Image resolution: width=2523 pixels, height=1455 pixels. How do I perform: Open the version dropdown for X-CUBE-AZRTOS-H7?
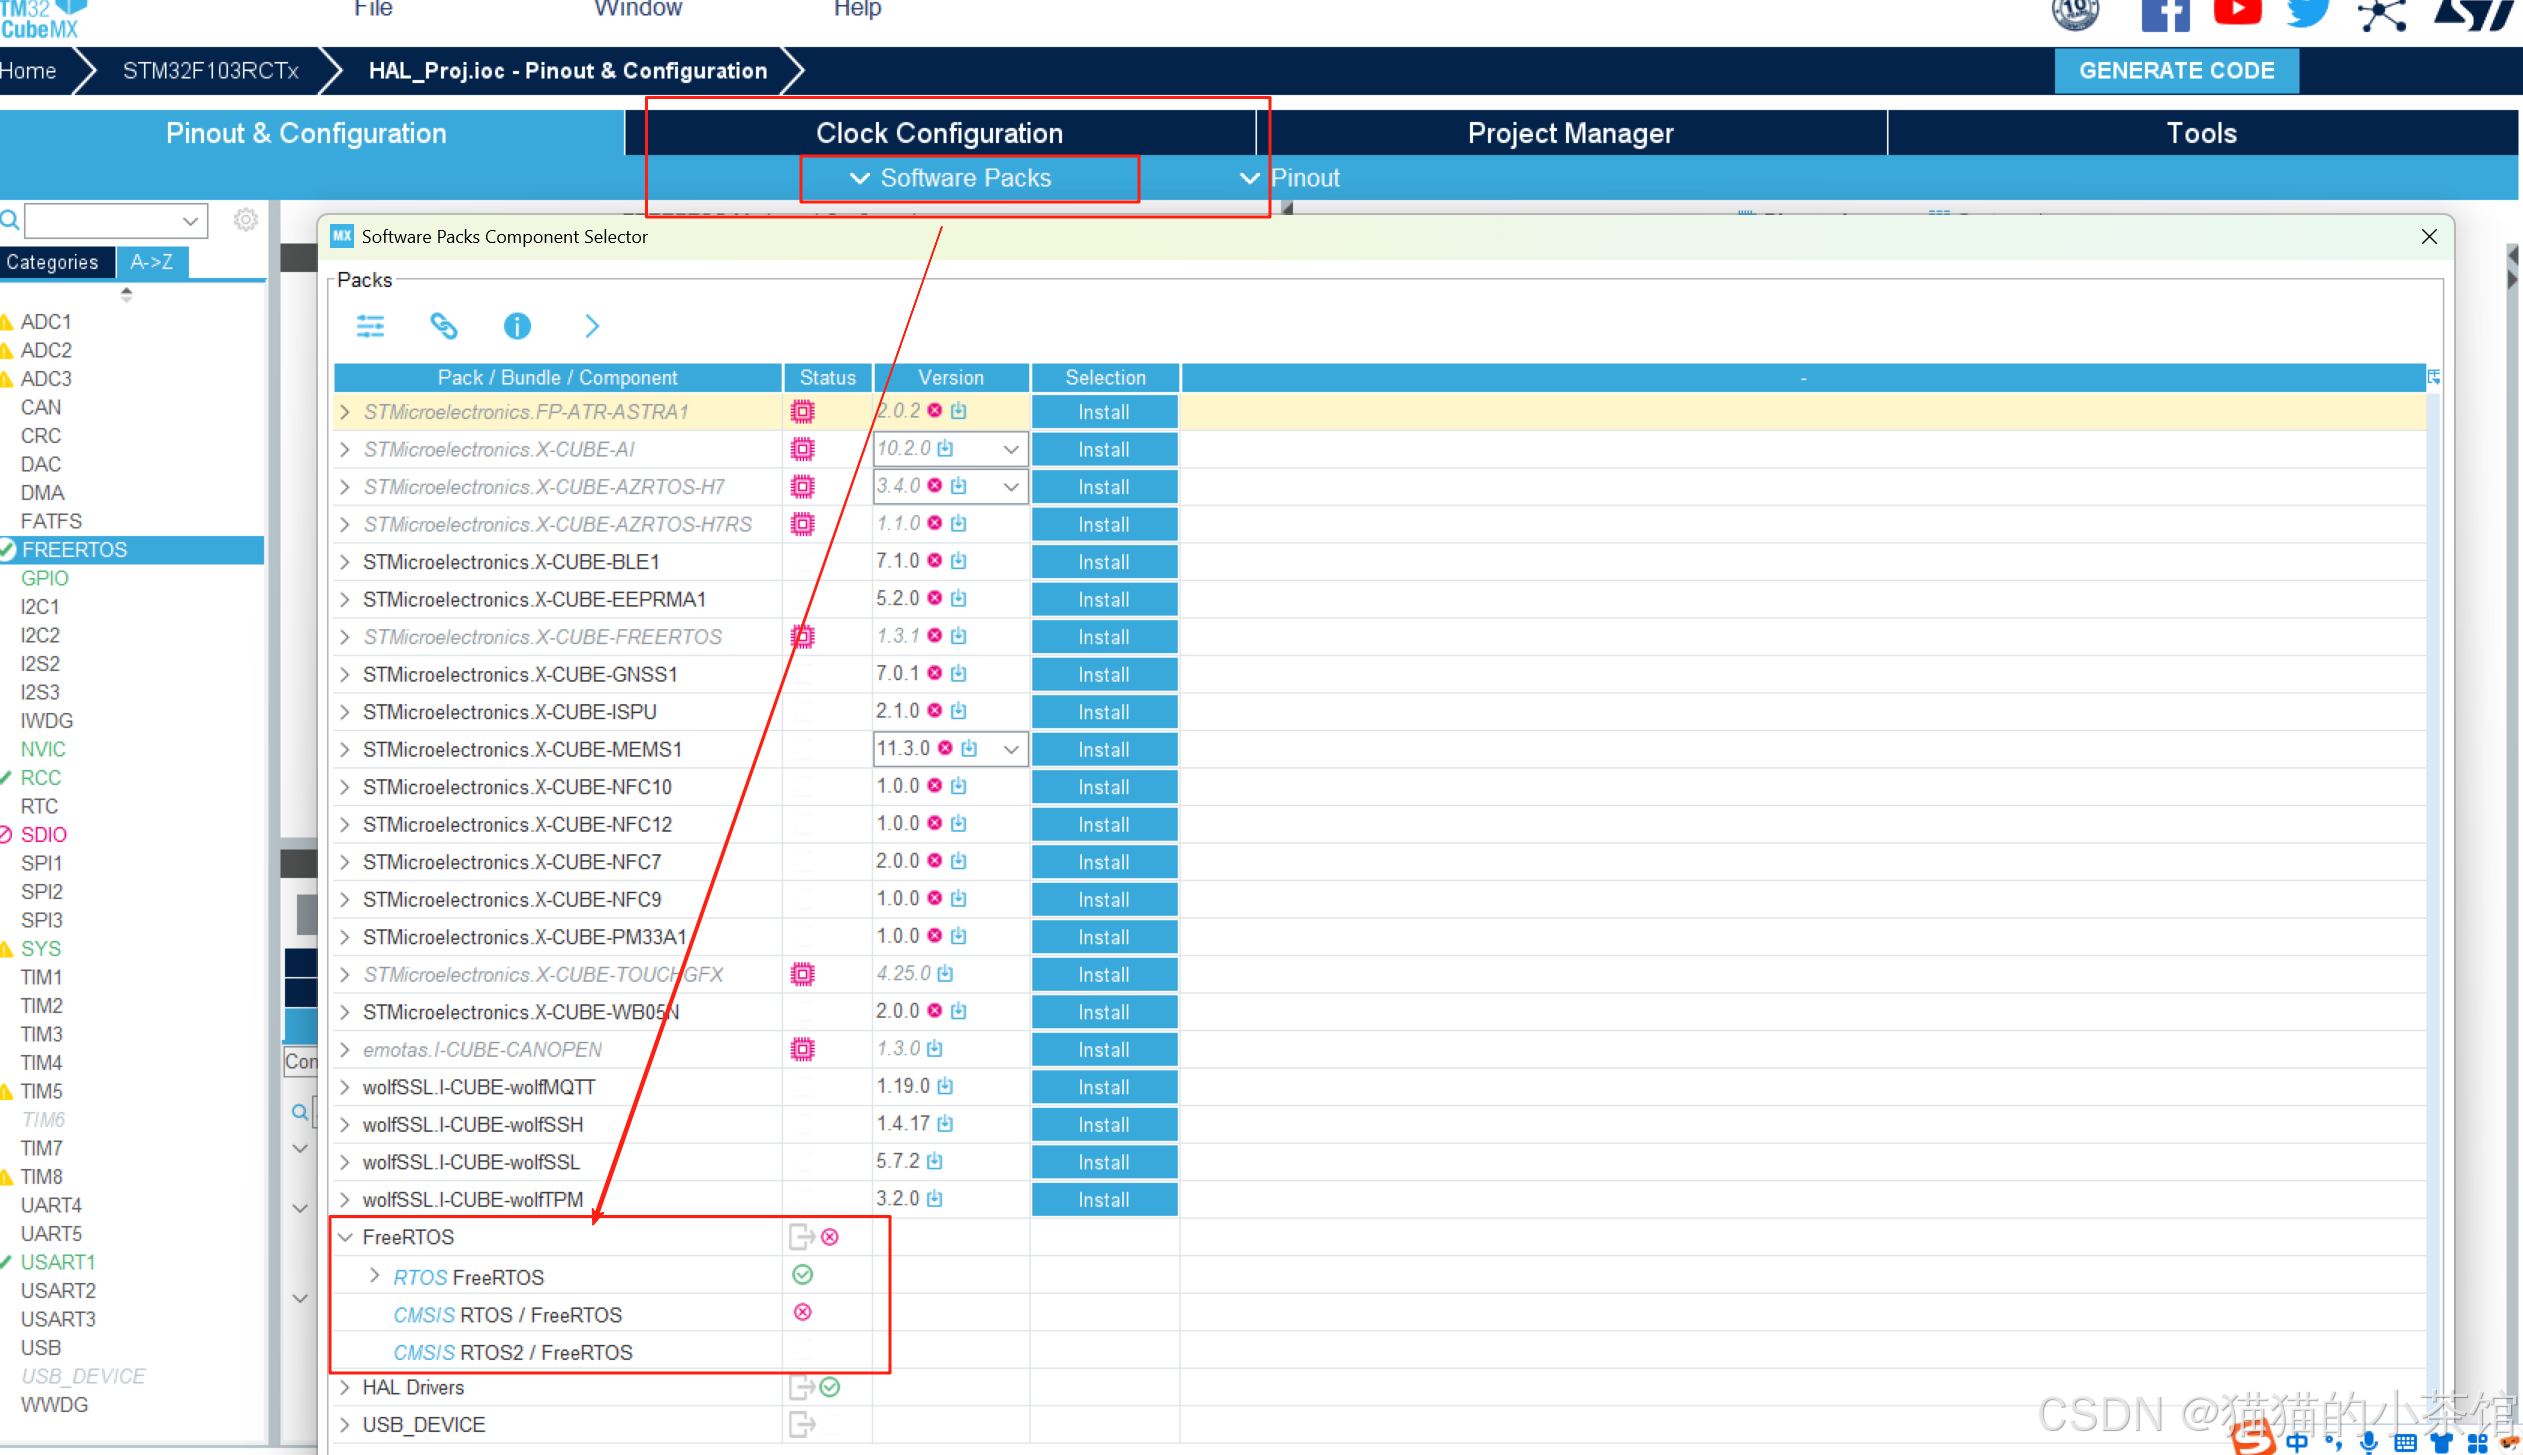point(1011,486)
